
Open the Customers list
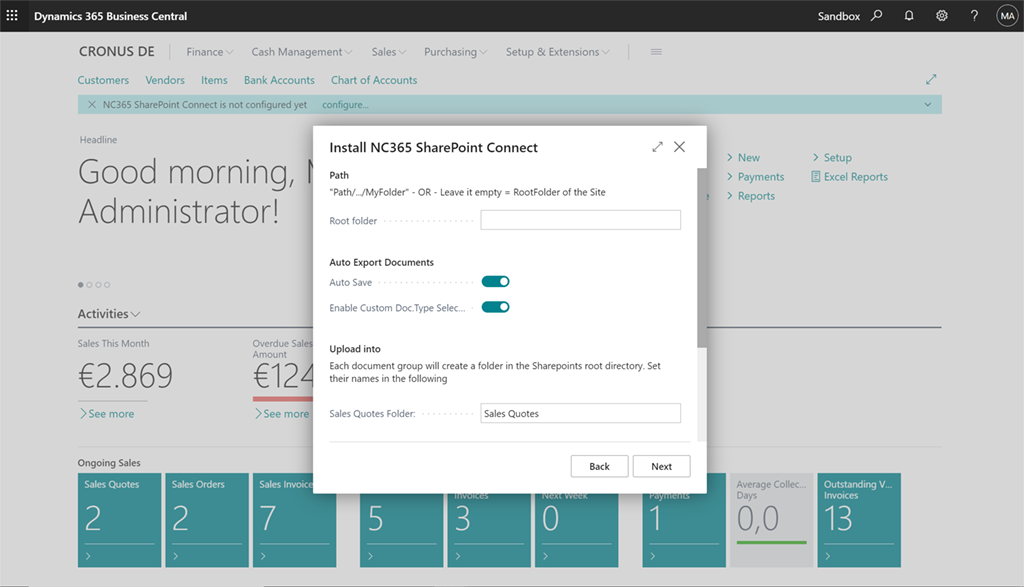point(103,80)
